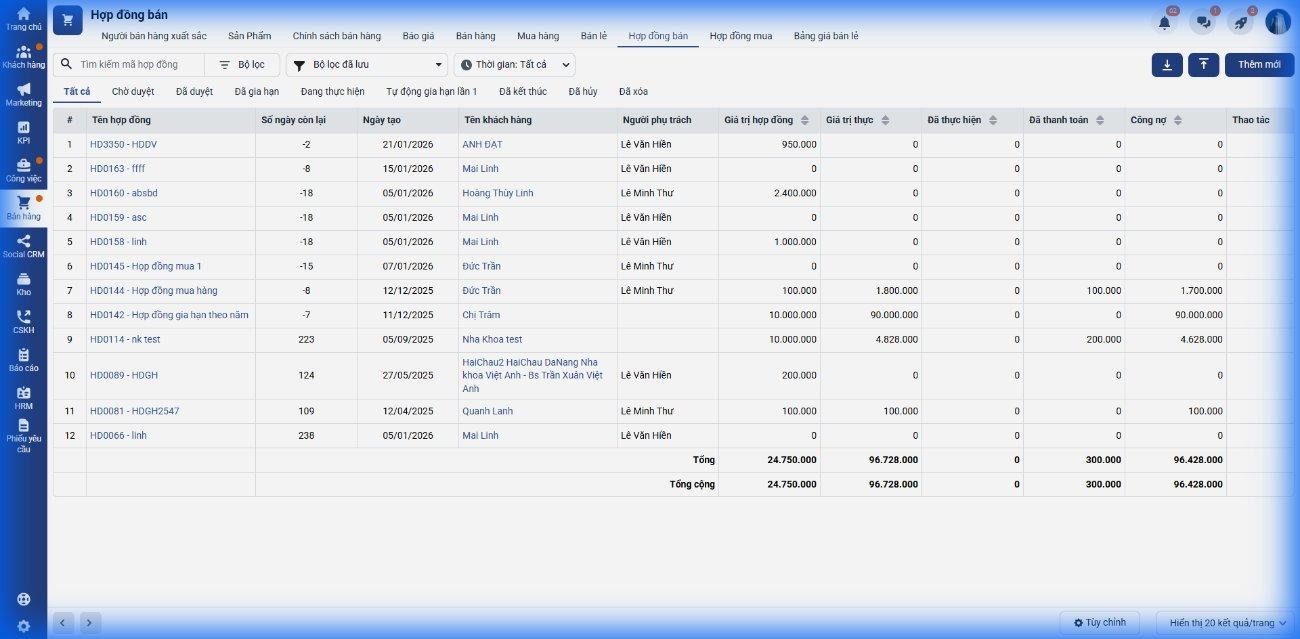The height and width of the screenshot is (639, 1300).
Task: Open the chat messages icon
Action: (x=1203, y=22)
